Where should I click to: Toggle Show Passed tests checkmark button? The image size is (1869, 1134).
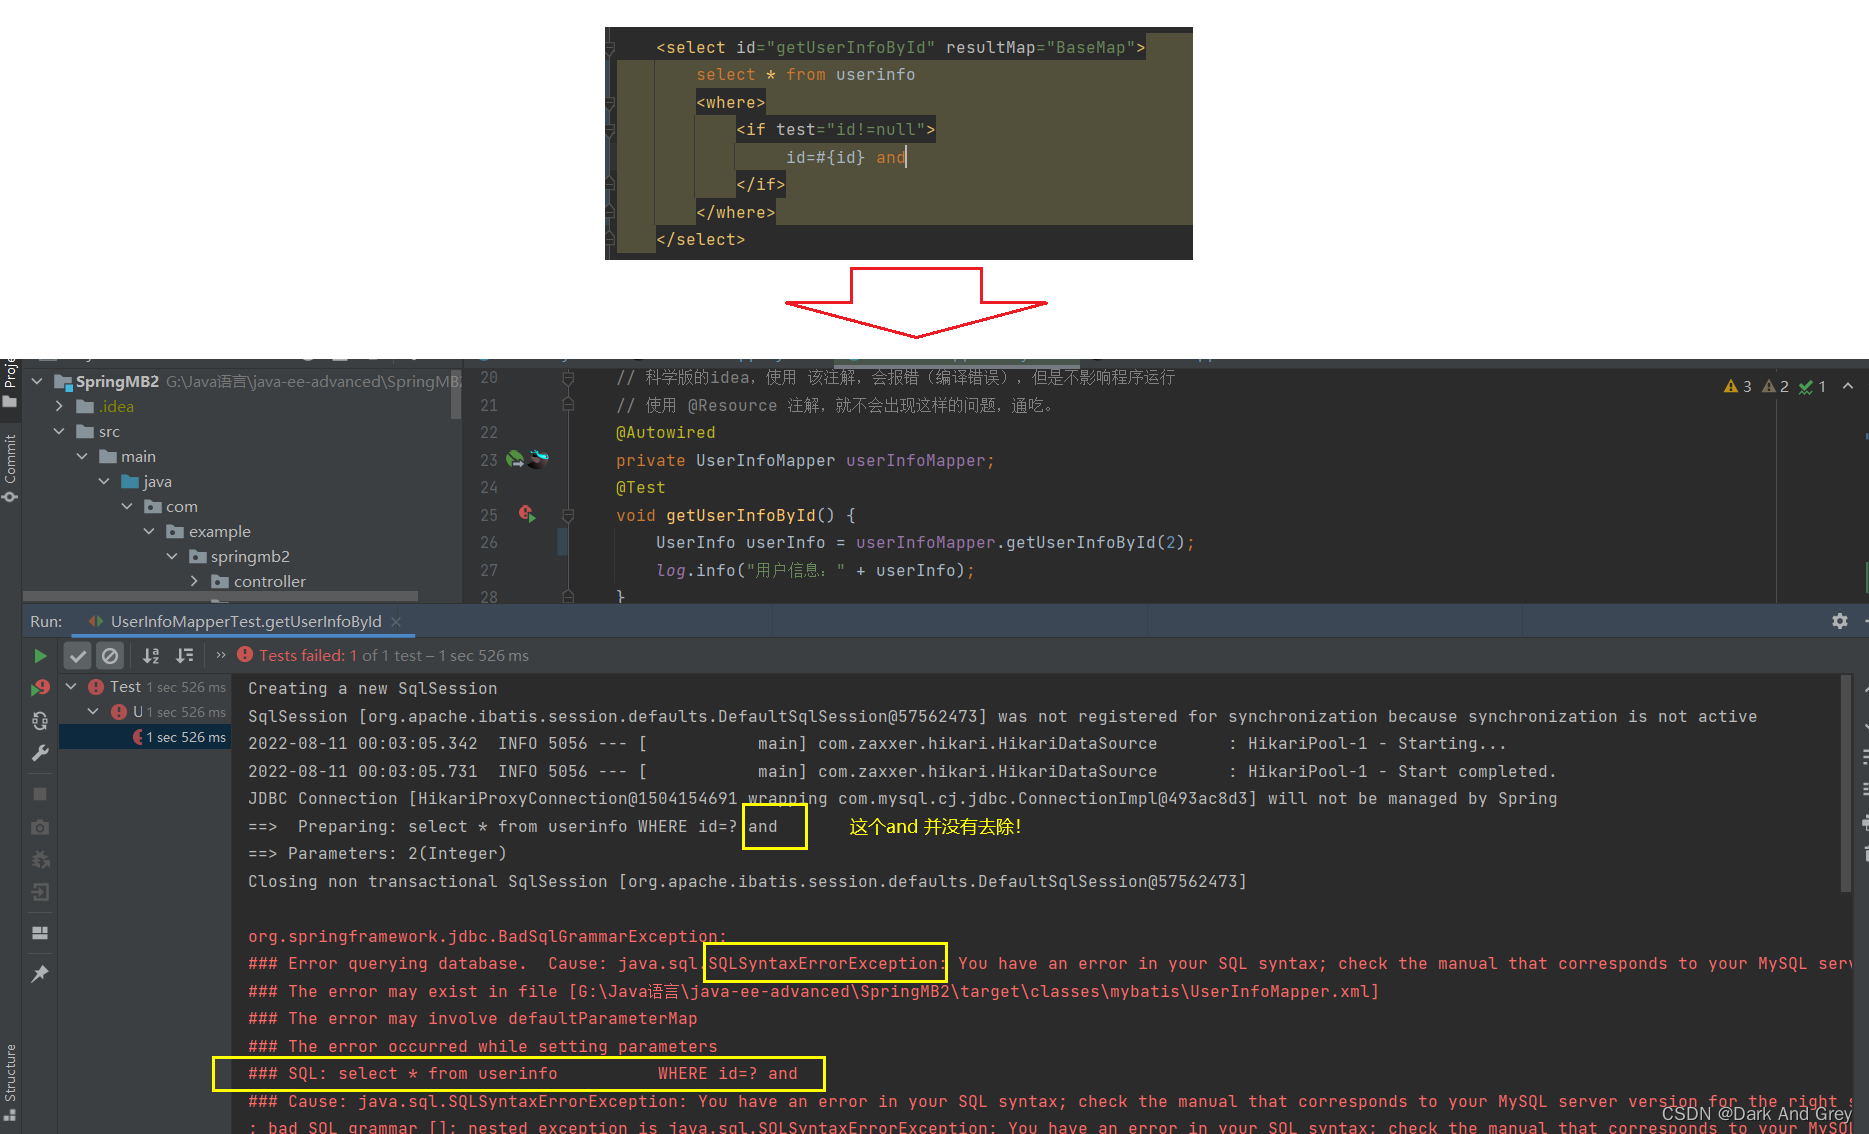pos(78,656)
